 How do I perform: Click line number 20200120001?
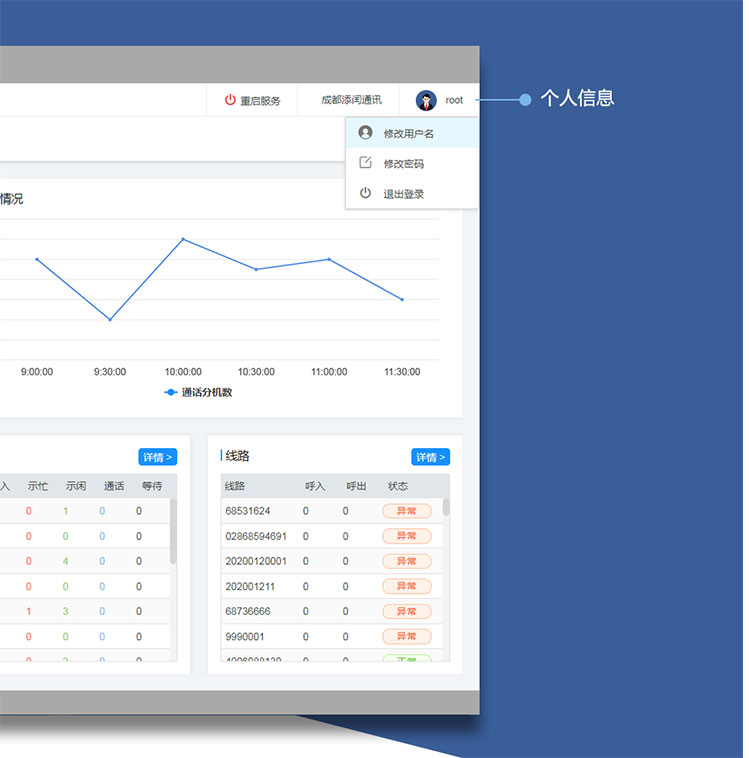click(256, 561)
